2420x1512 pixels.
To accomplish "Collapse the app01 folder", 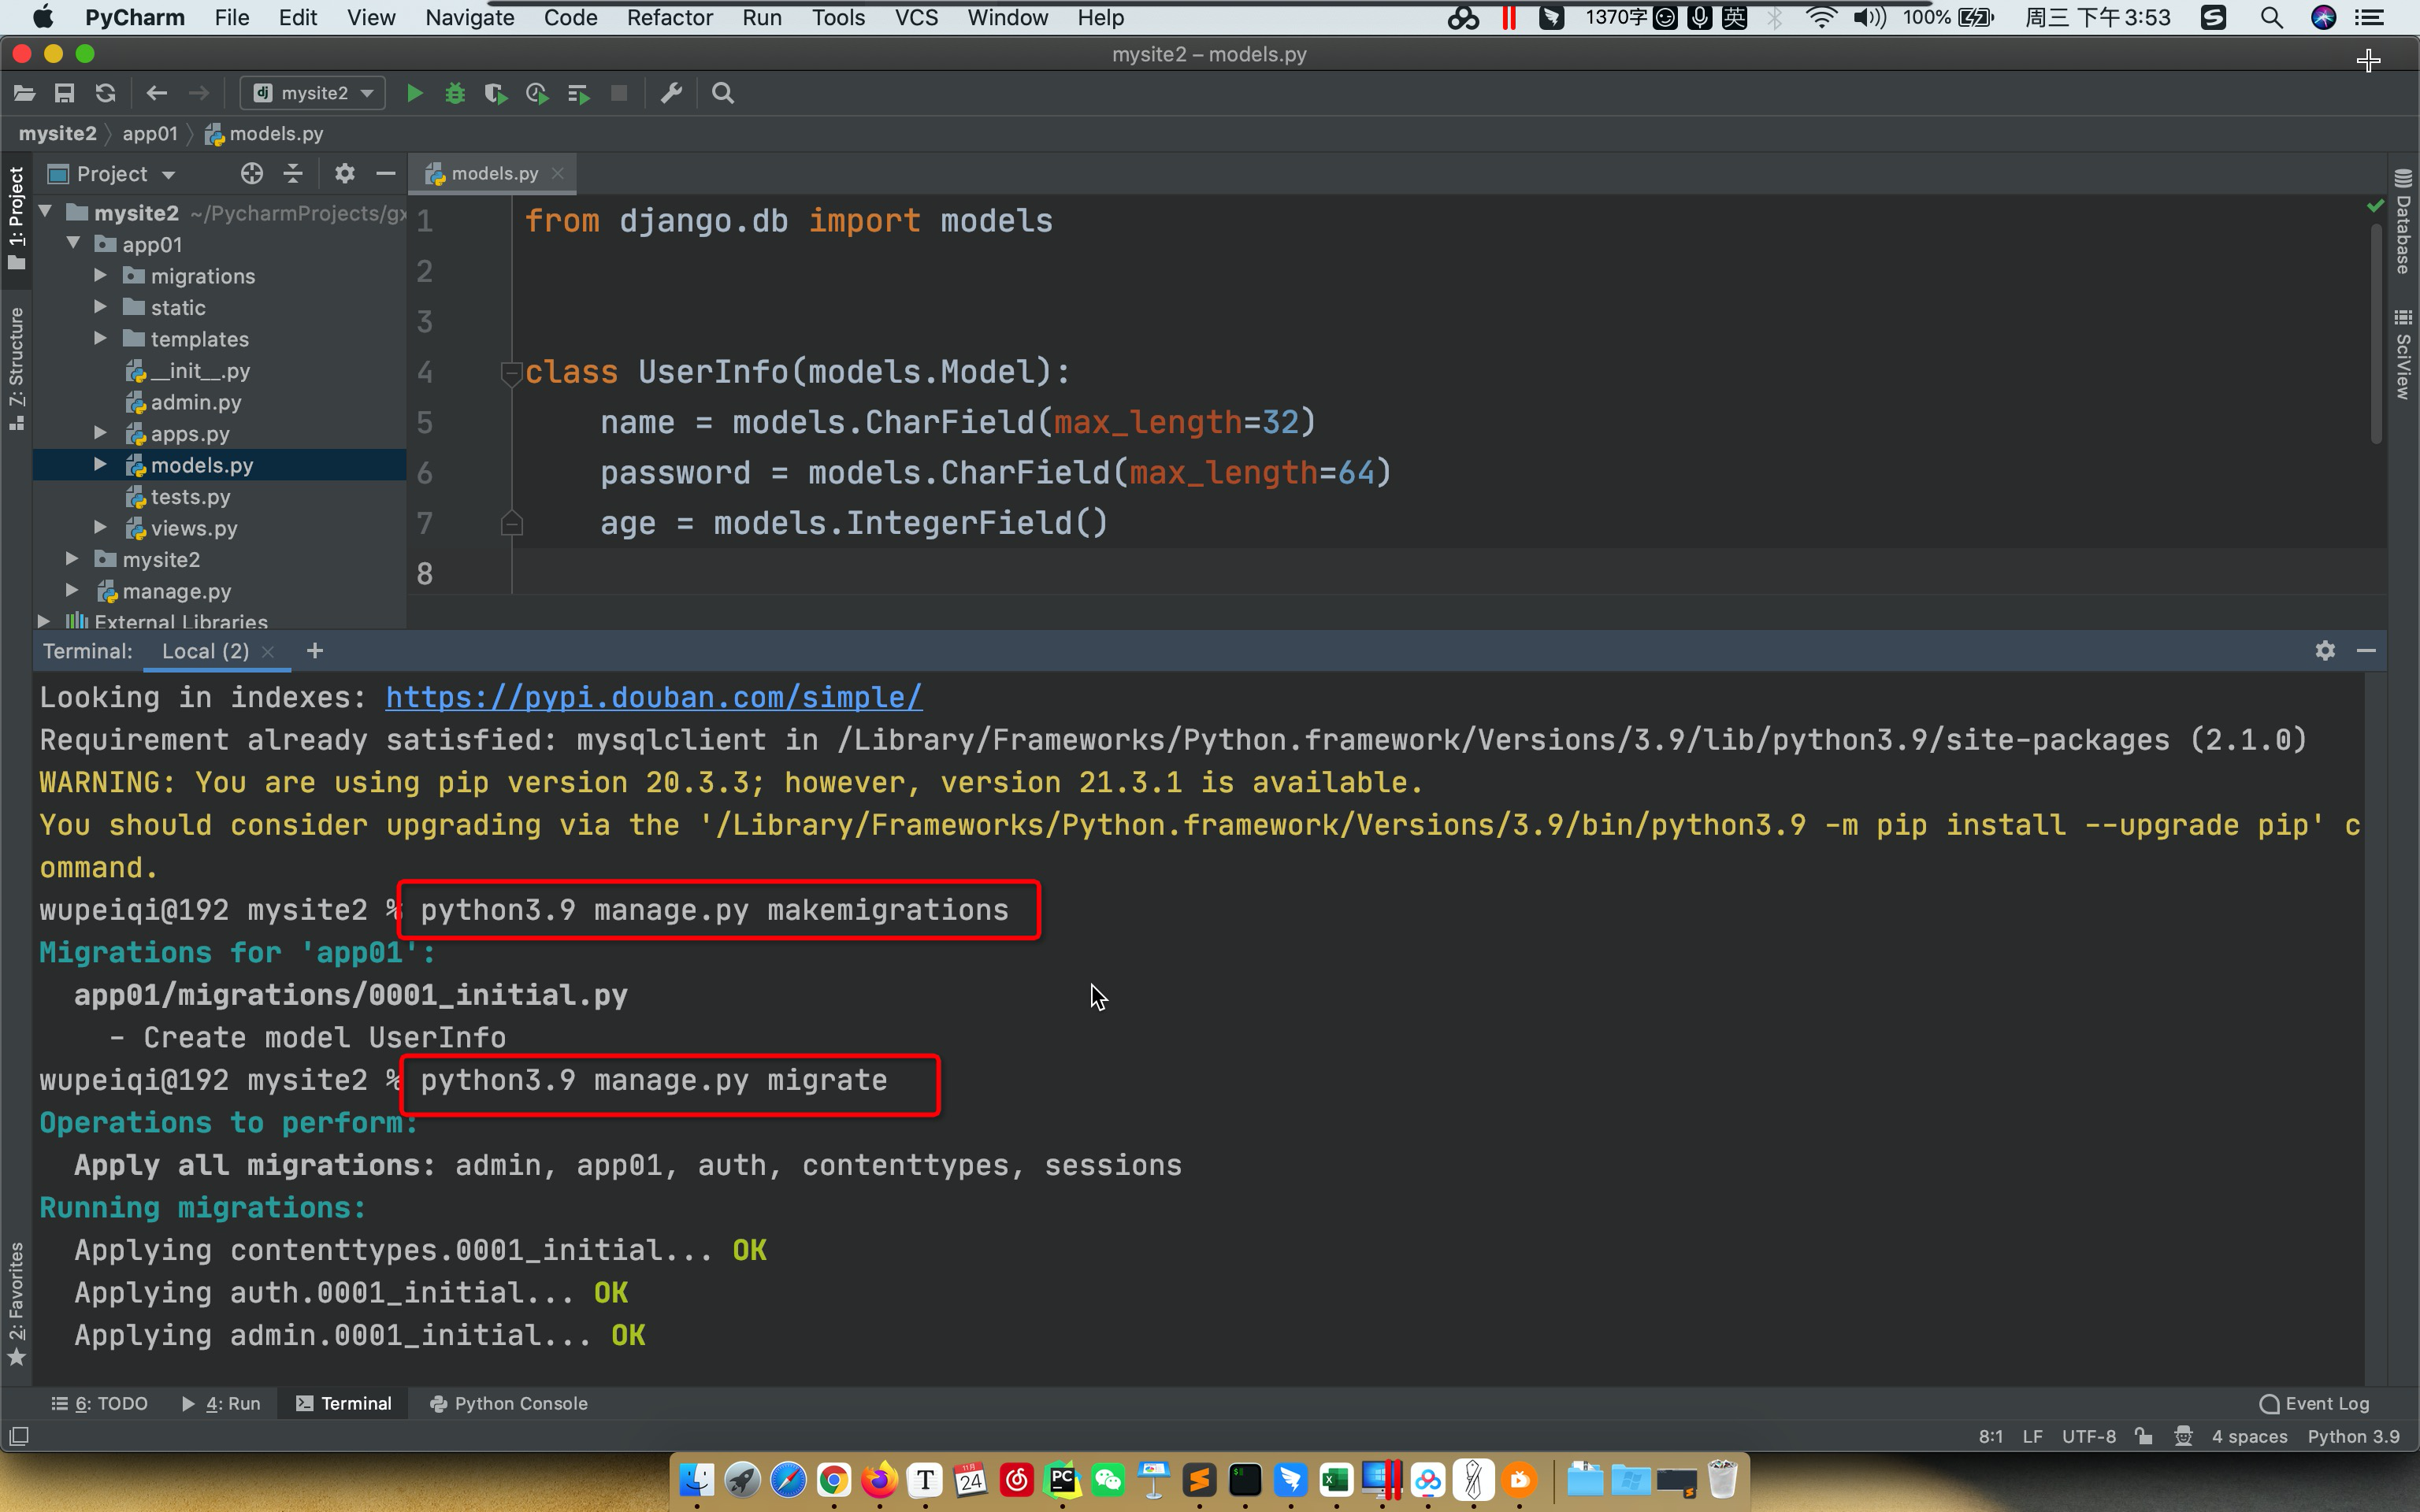I will tap(73, 244).
